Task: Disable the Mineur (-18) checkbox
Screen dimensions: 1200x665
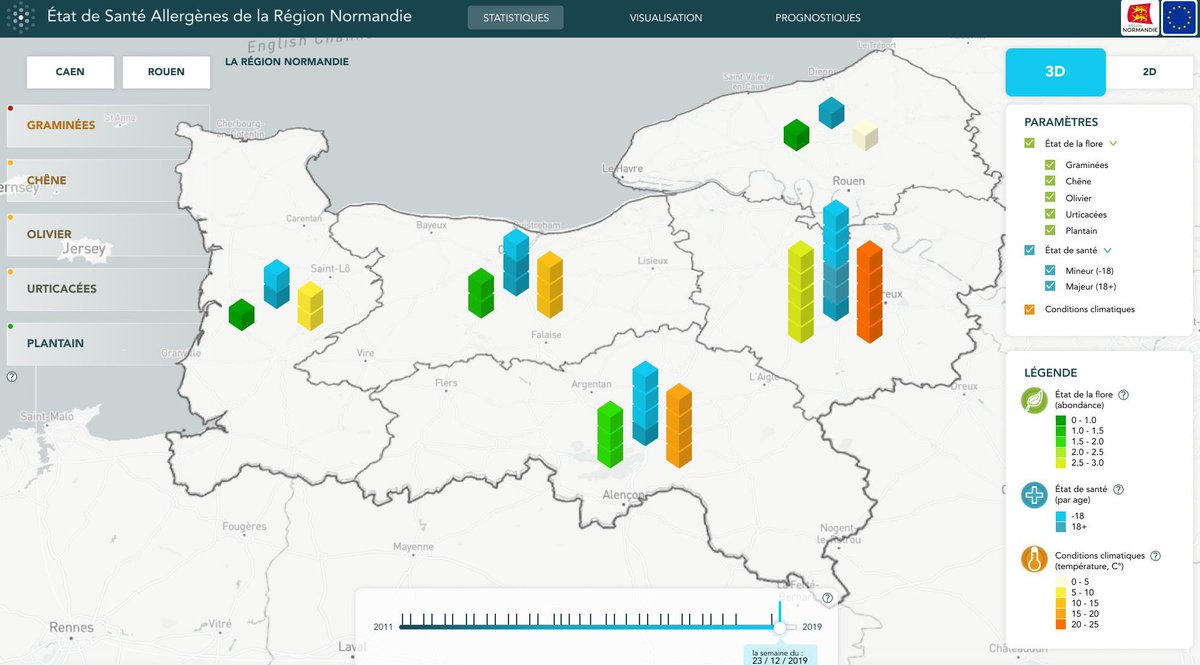Action: click(1049, 270)
